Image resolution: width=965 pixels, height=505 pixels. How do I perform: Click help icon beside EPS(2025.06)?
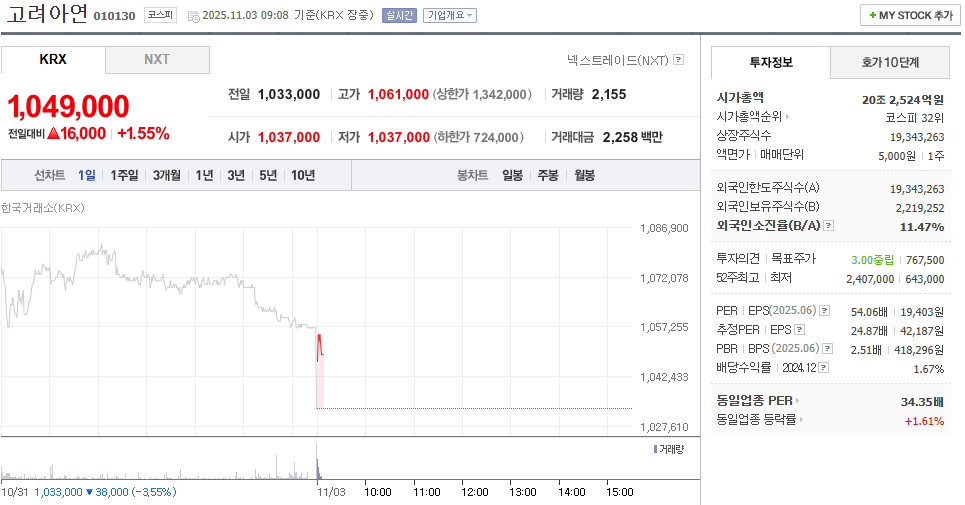click(x=825, y=311)
